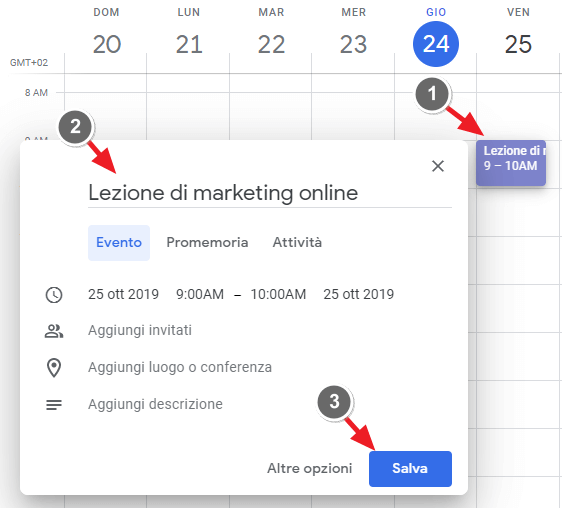Select the Evento tab
562x508 pixels.
119,243
